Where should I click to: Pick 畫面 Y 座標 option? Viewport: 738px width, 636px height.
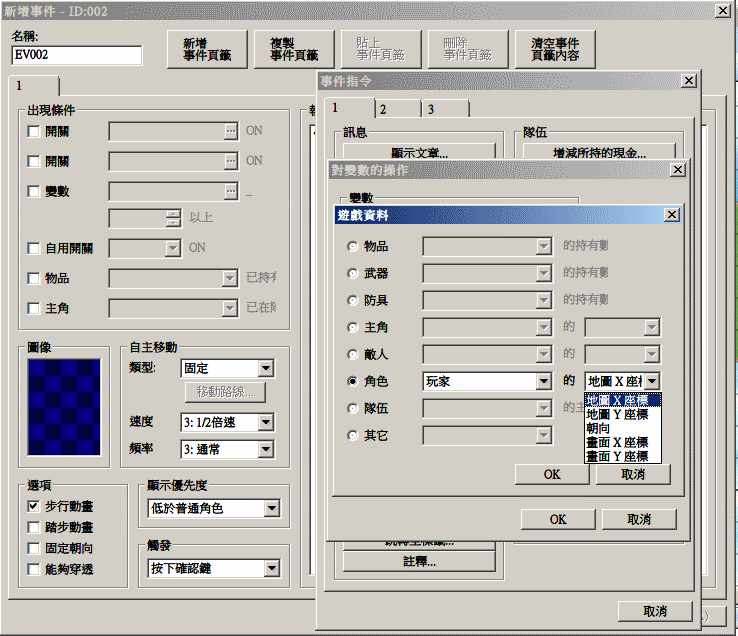pyautogui.click(x=623, y=456)
